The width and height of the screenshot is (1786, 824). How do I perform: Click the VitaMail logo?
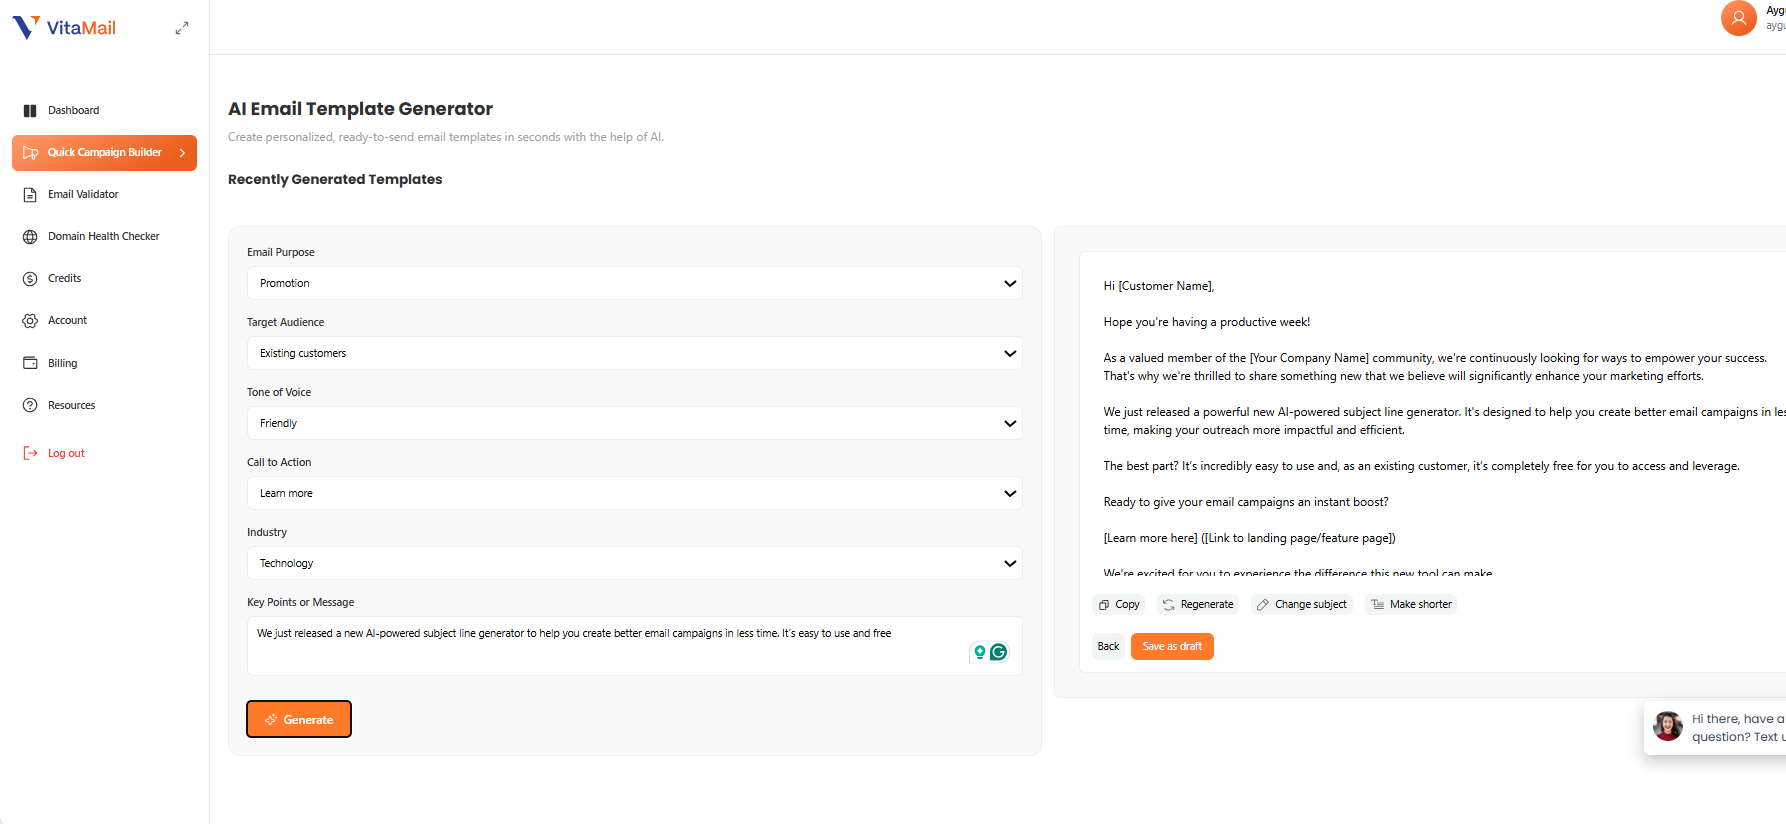pos(64,27)
